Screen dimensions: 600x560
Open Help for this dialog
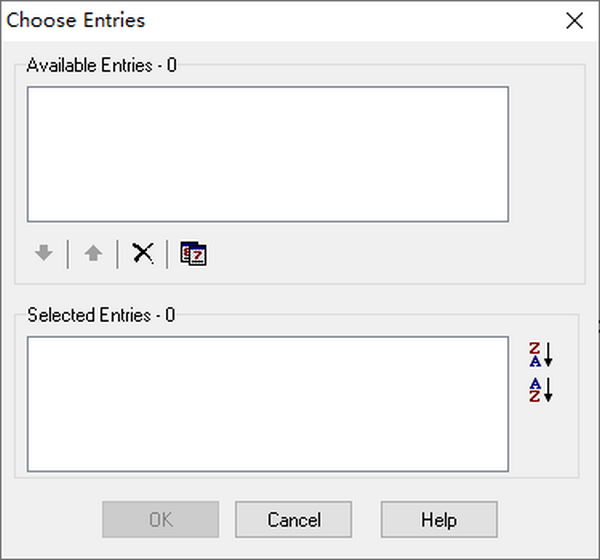[x=439, y=520]
